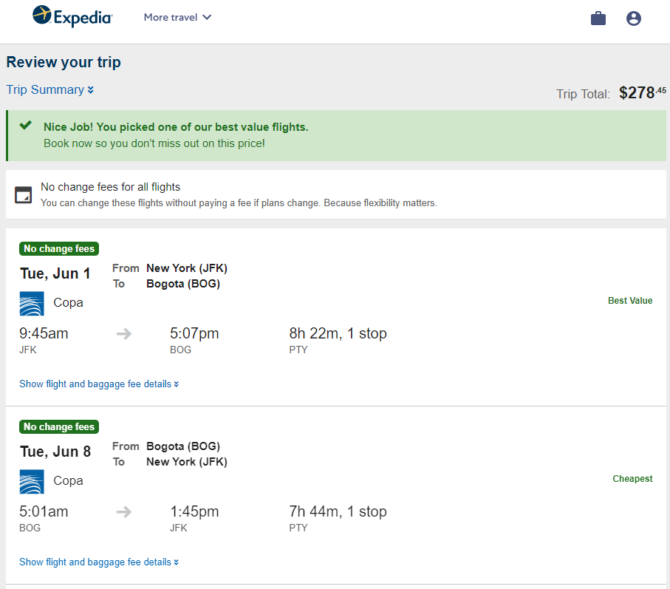Click the No change fees badge on Jun 8 flight
Screen dimensions: 670x589
[x=59, y=427]
